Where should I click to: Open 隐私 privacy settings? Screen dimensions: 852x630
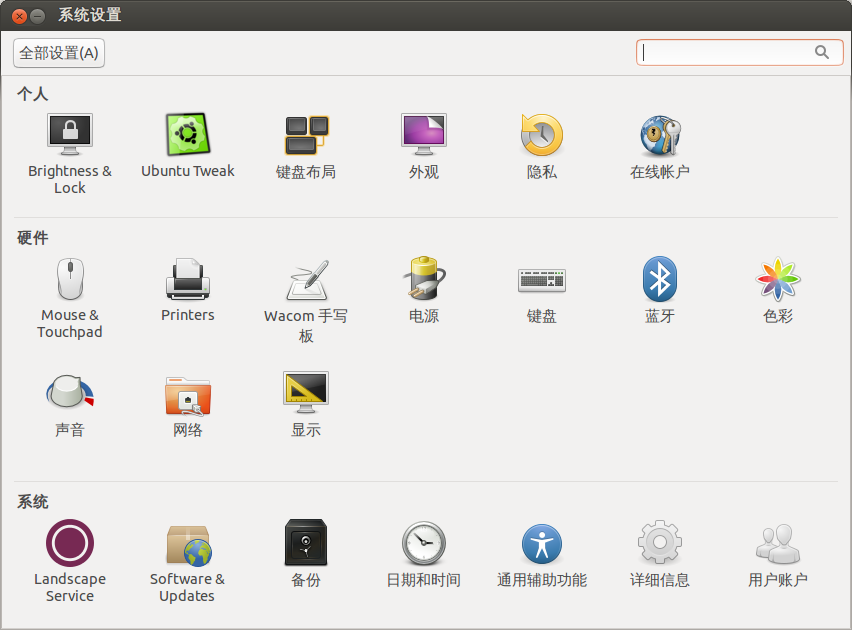click(542, 146)
